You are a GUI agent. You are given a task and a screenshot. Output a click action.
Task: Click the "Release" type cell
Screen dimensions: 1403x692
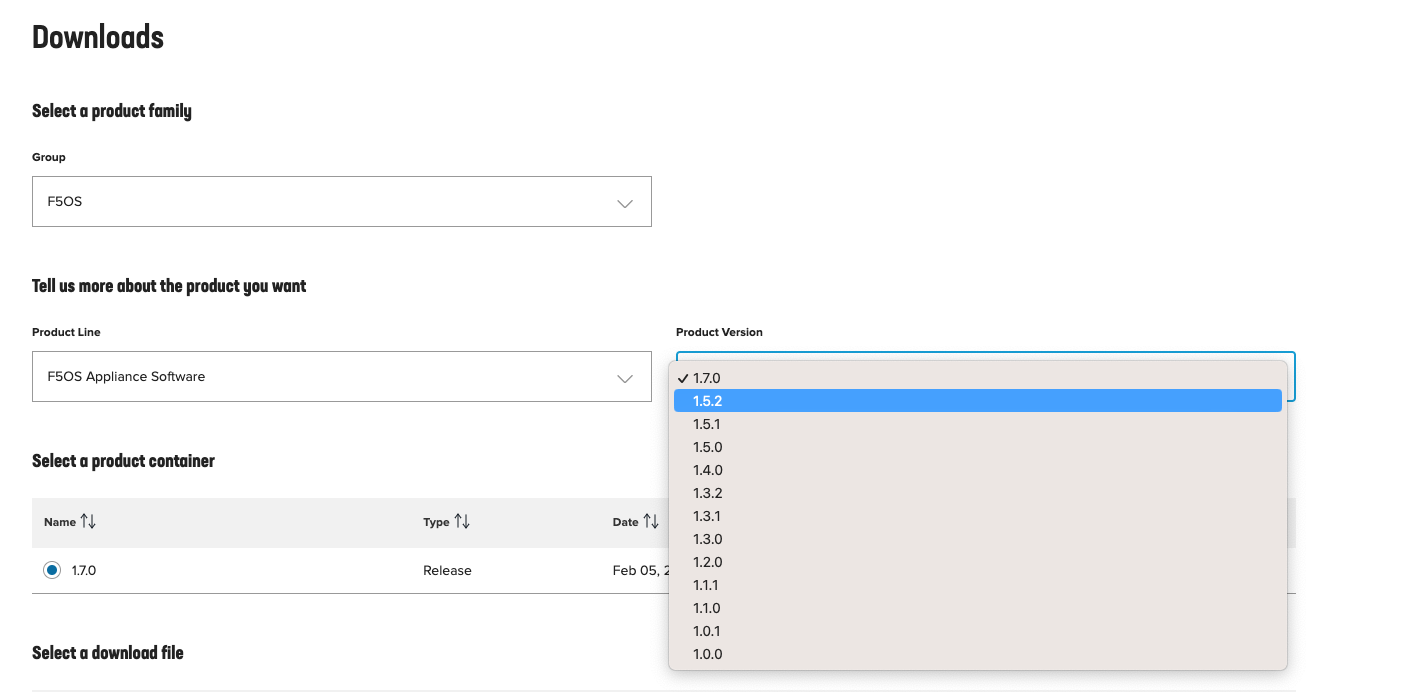coord(447,570)
